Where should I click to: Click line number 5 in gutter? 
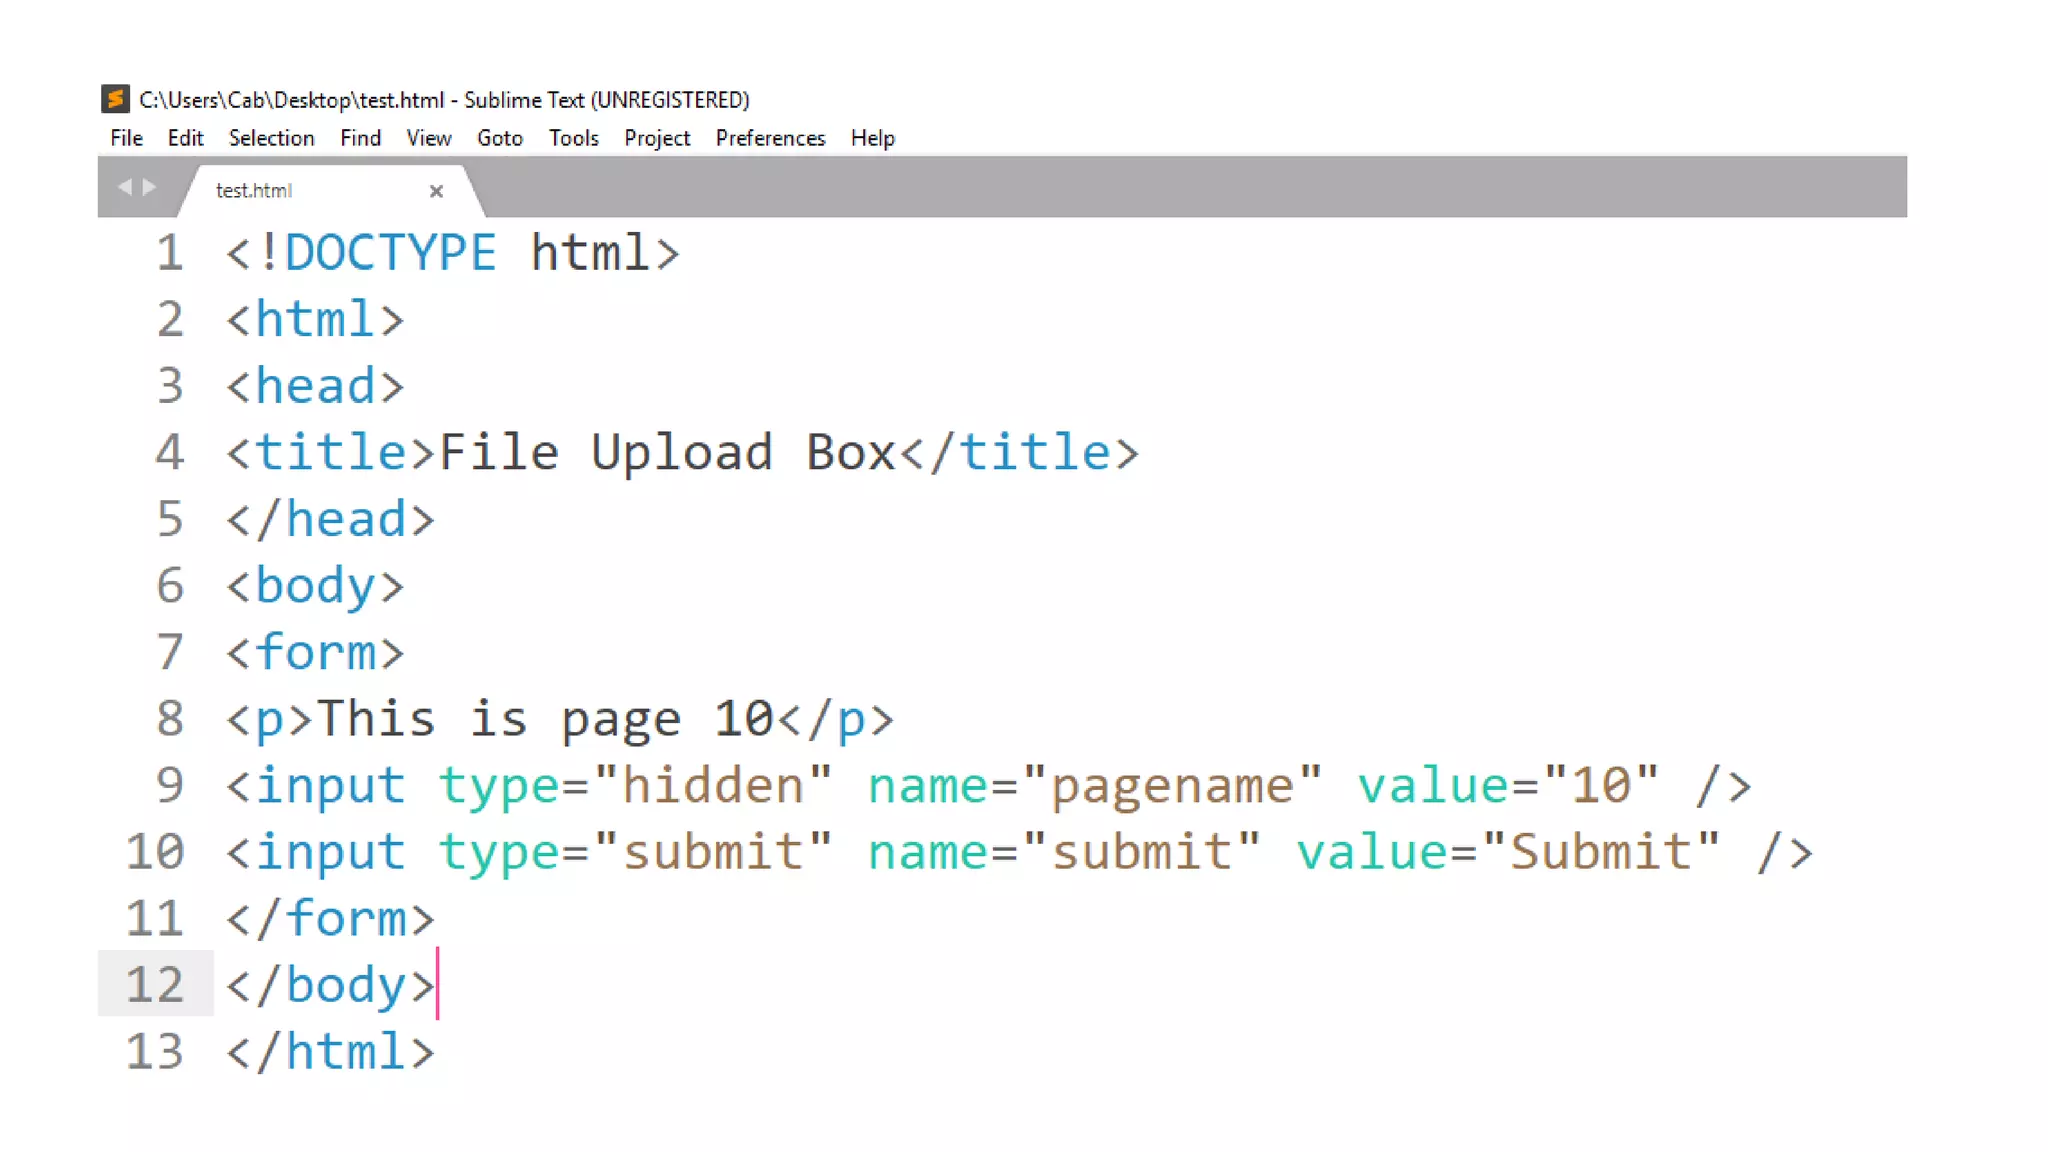click(170, 519)
